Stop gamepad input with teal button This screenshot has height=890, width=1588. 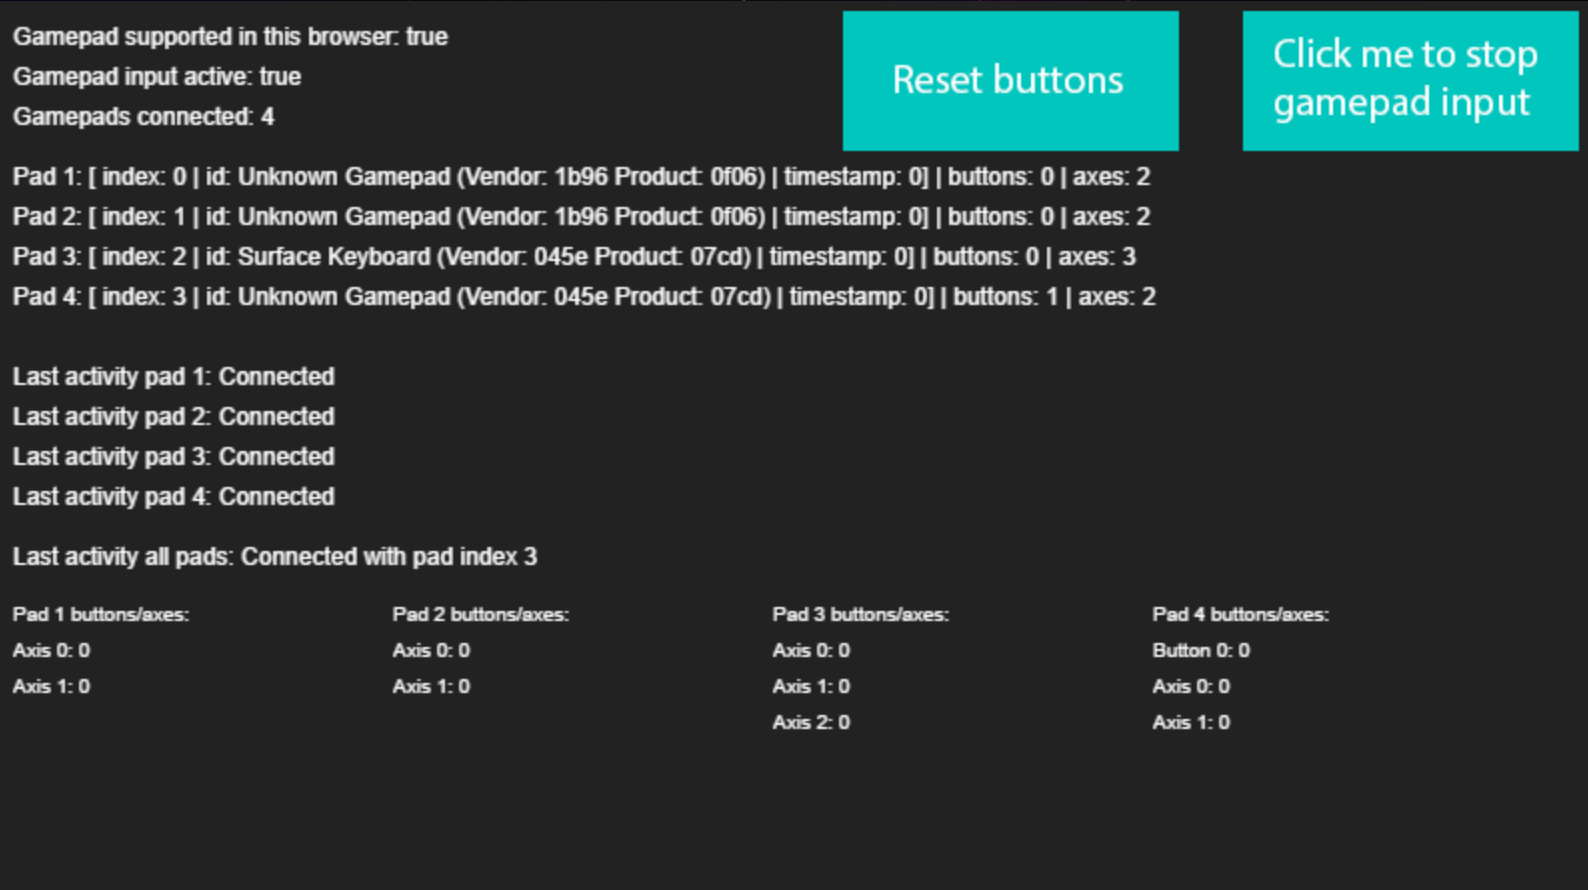point(1410,81)
